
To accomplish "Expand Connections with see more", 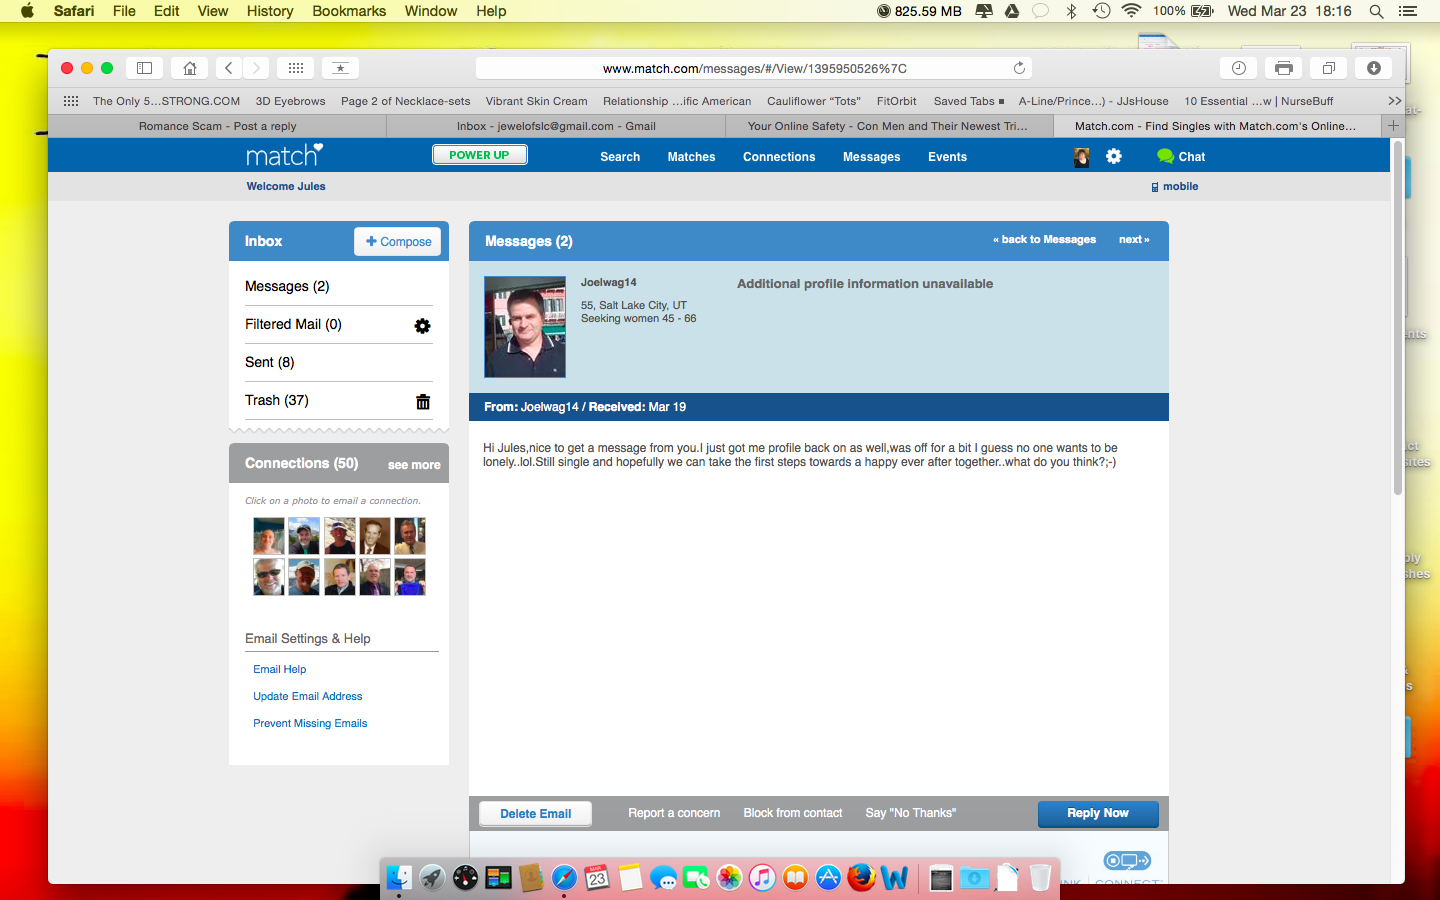I will (x=414, y=465).
